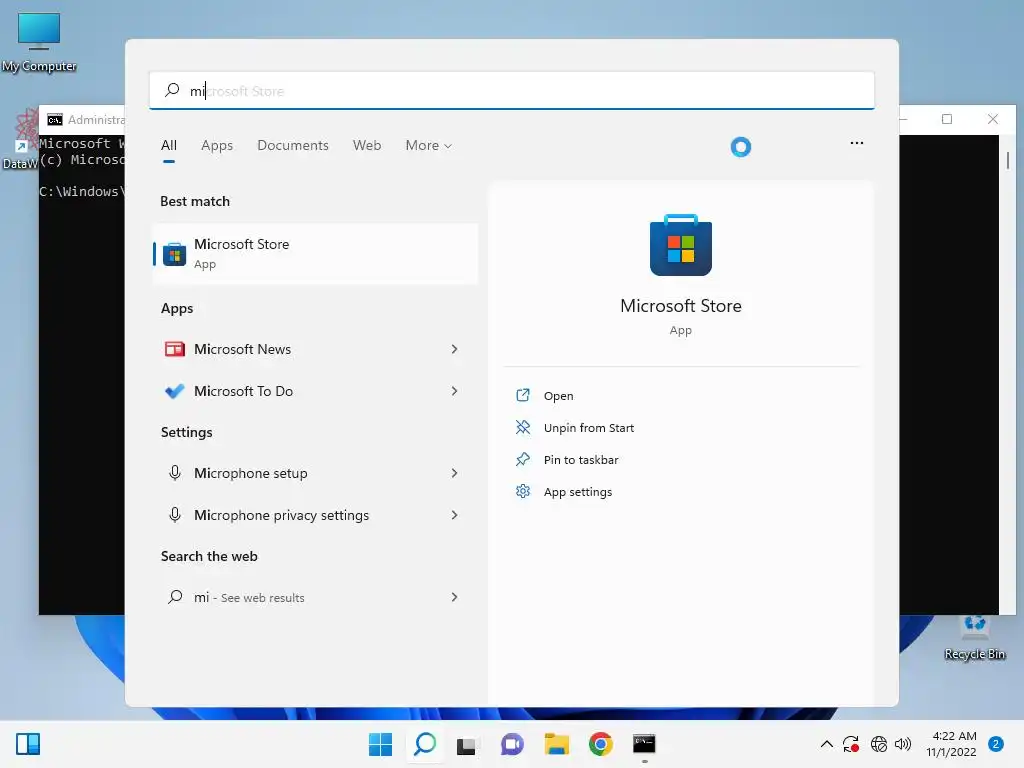Image resolution: width=1024 pixels, height=768 pixels.
Task: Click the Pin to taskbar pin icon
Action: point(522,459)
